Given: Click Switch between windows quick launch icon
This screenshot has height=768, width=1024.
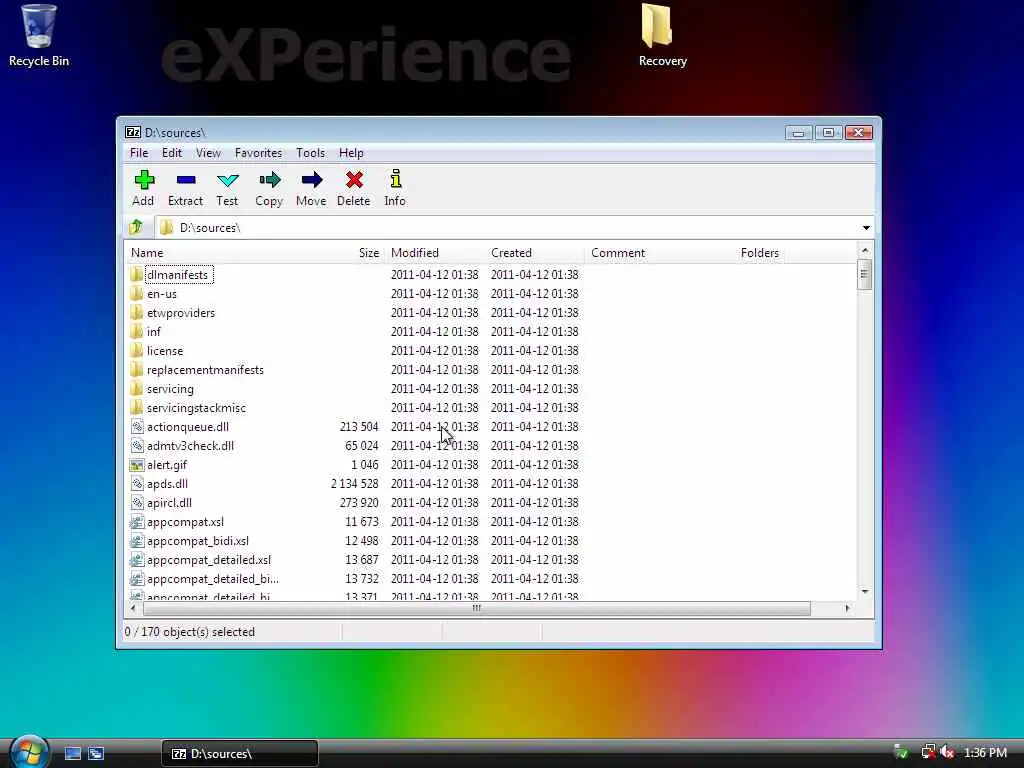Looking at the screenshot, I should [x=96, y=753].
